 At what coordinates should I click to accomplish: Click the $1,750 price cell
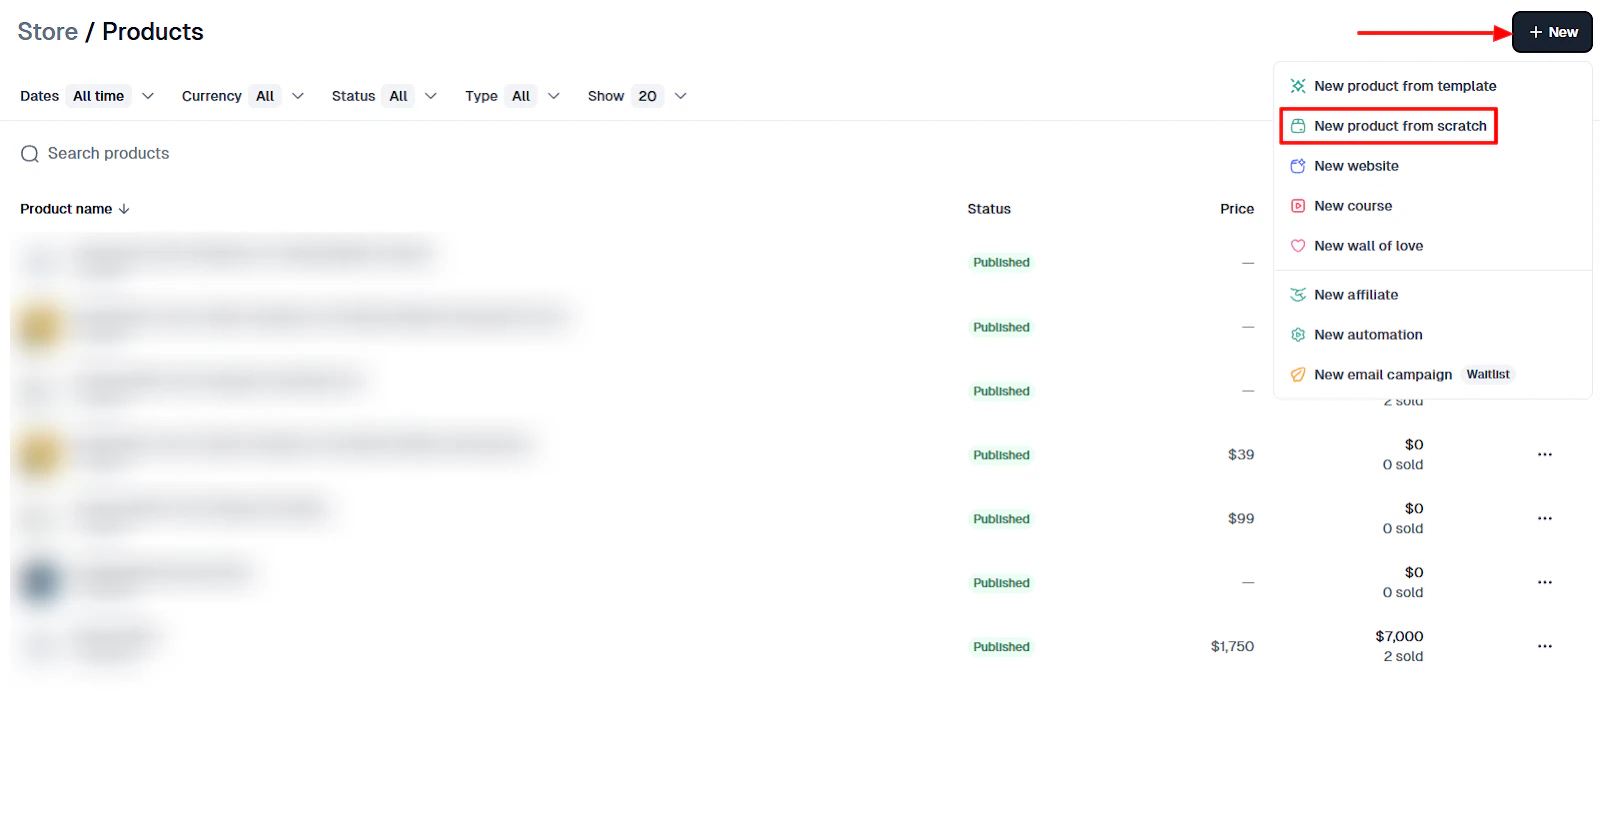1232,647
